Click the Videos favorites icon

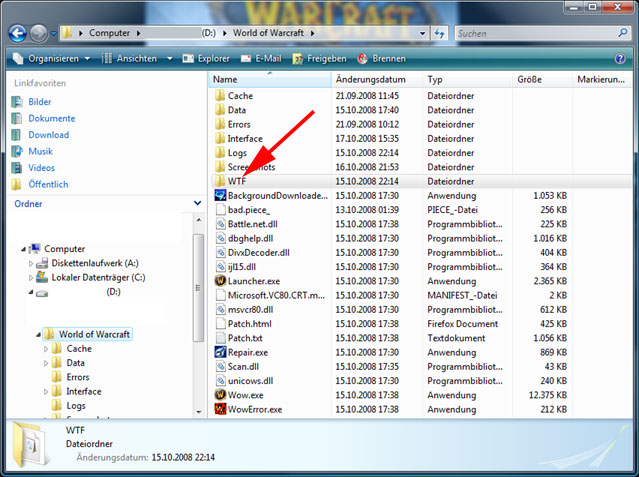click(17, 168)
